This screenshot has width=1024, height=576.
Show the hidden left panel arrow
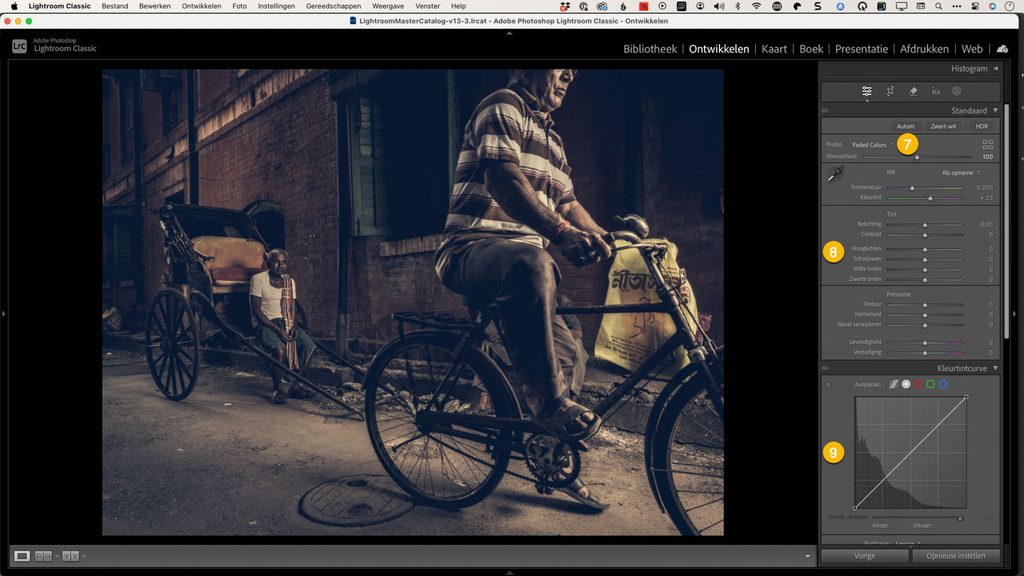(x=3, y=314)
